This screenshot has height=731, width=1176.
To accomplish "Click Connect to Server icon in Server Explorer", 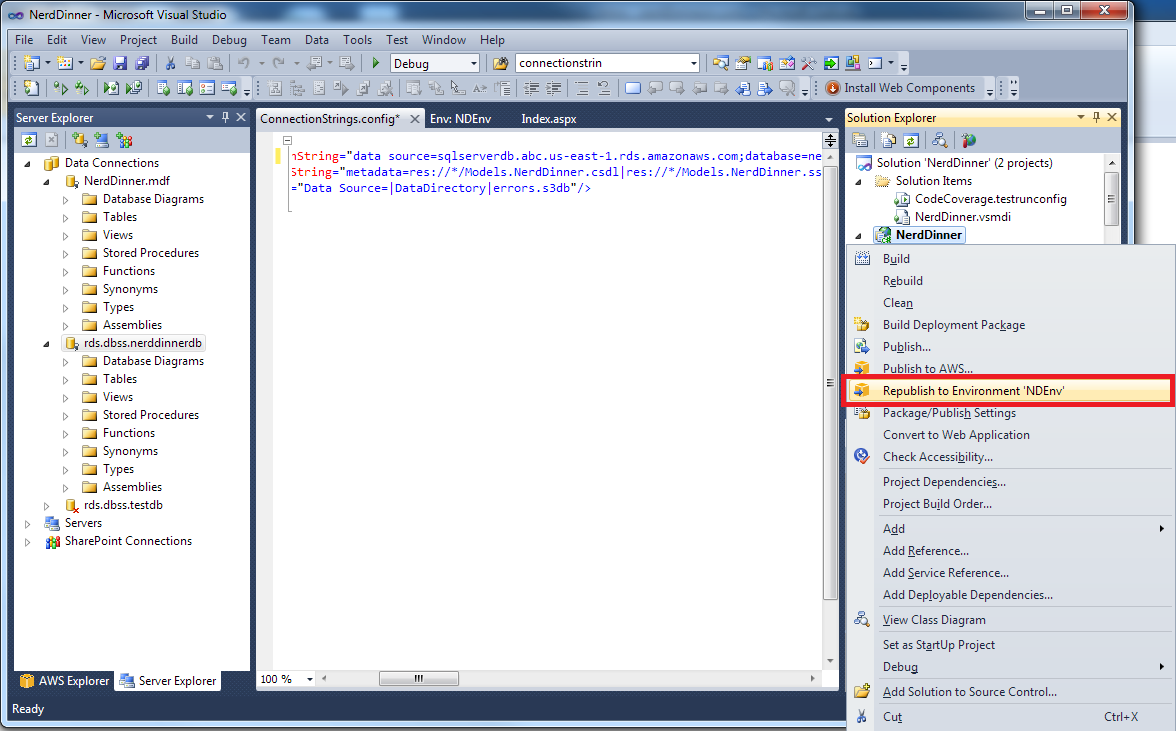I will (101, 140).
